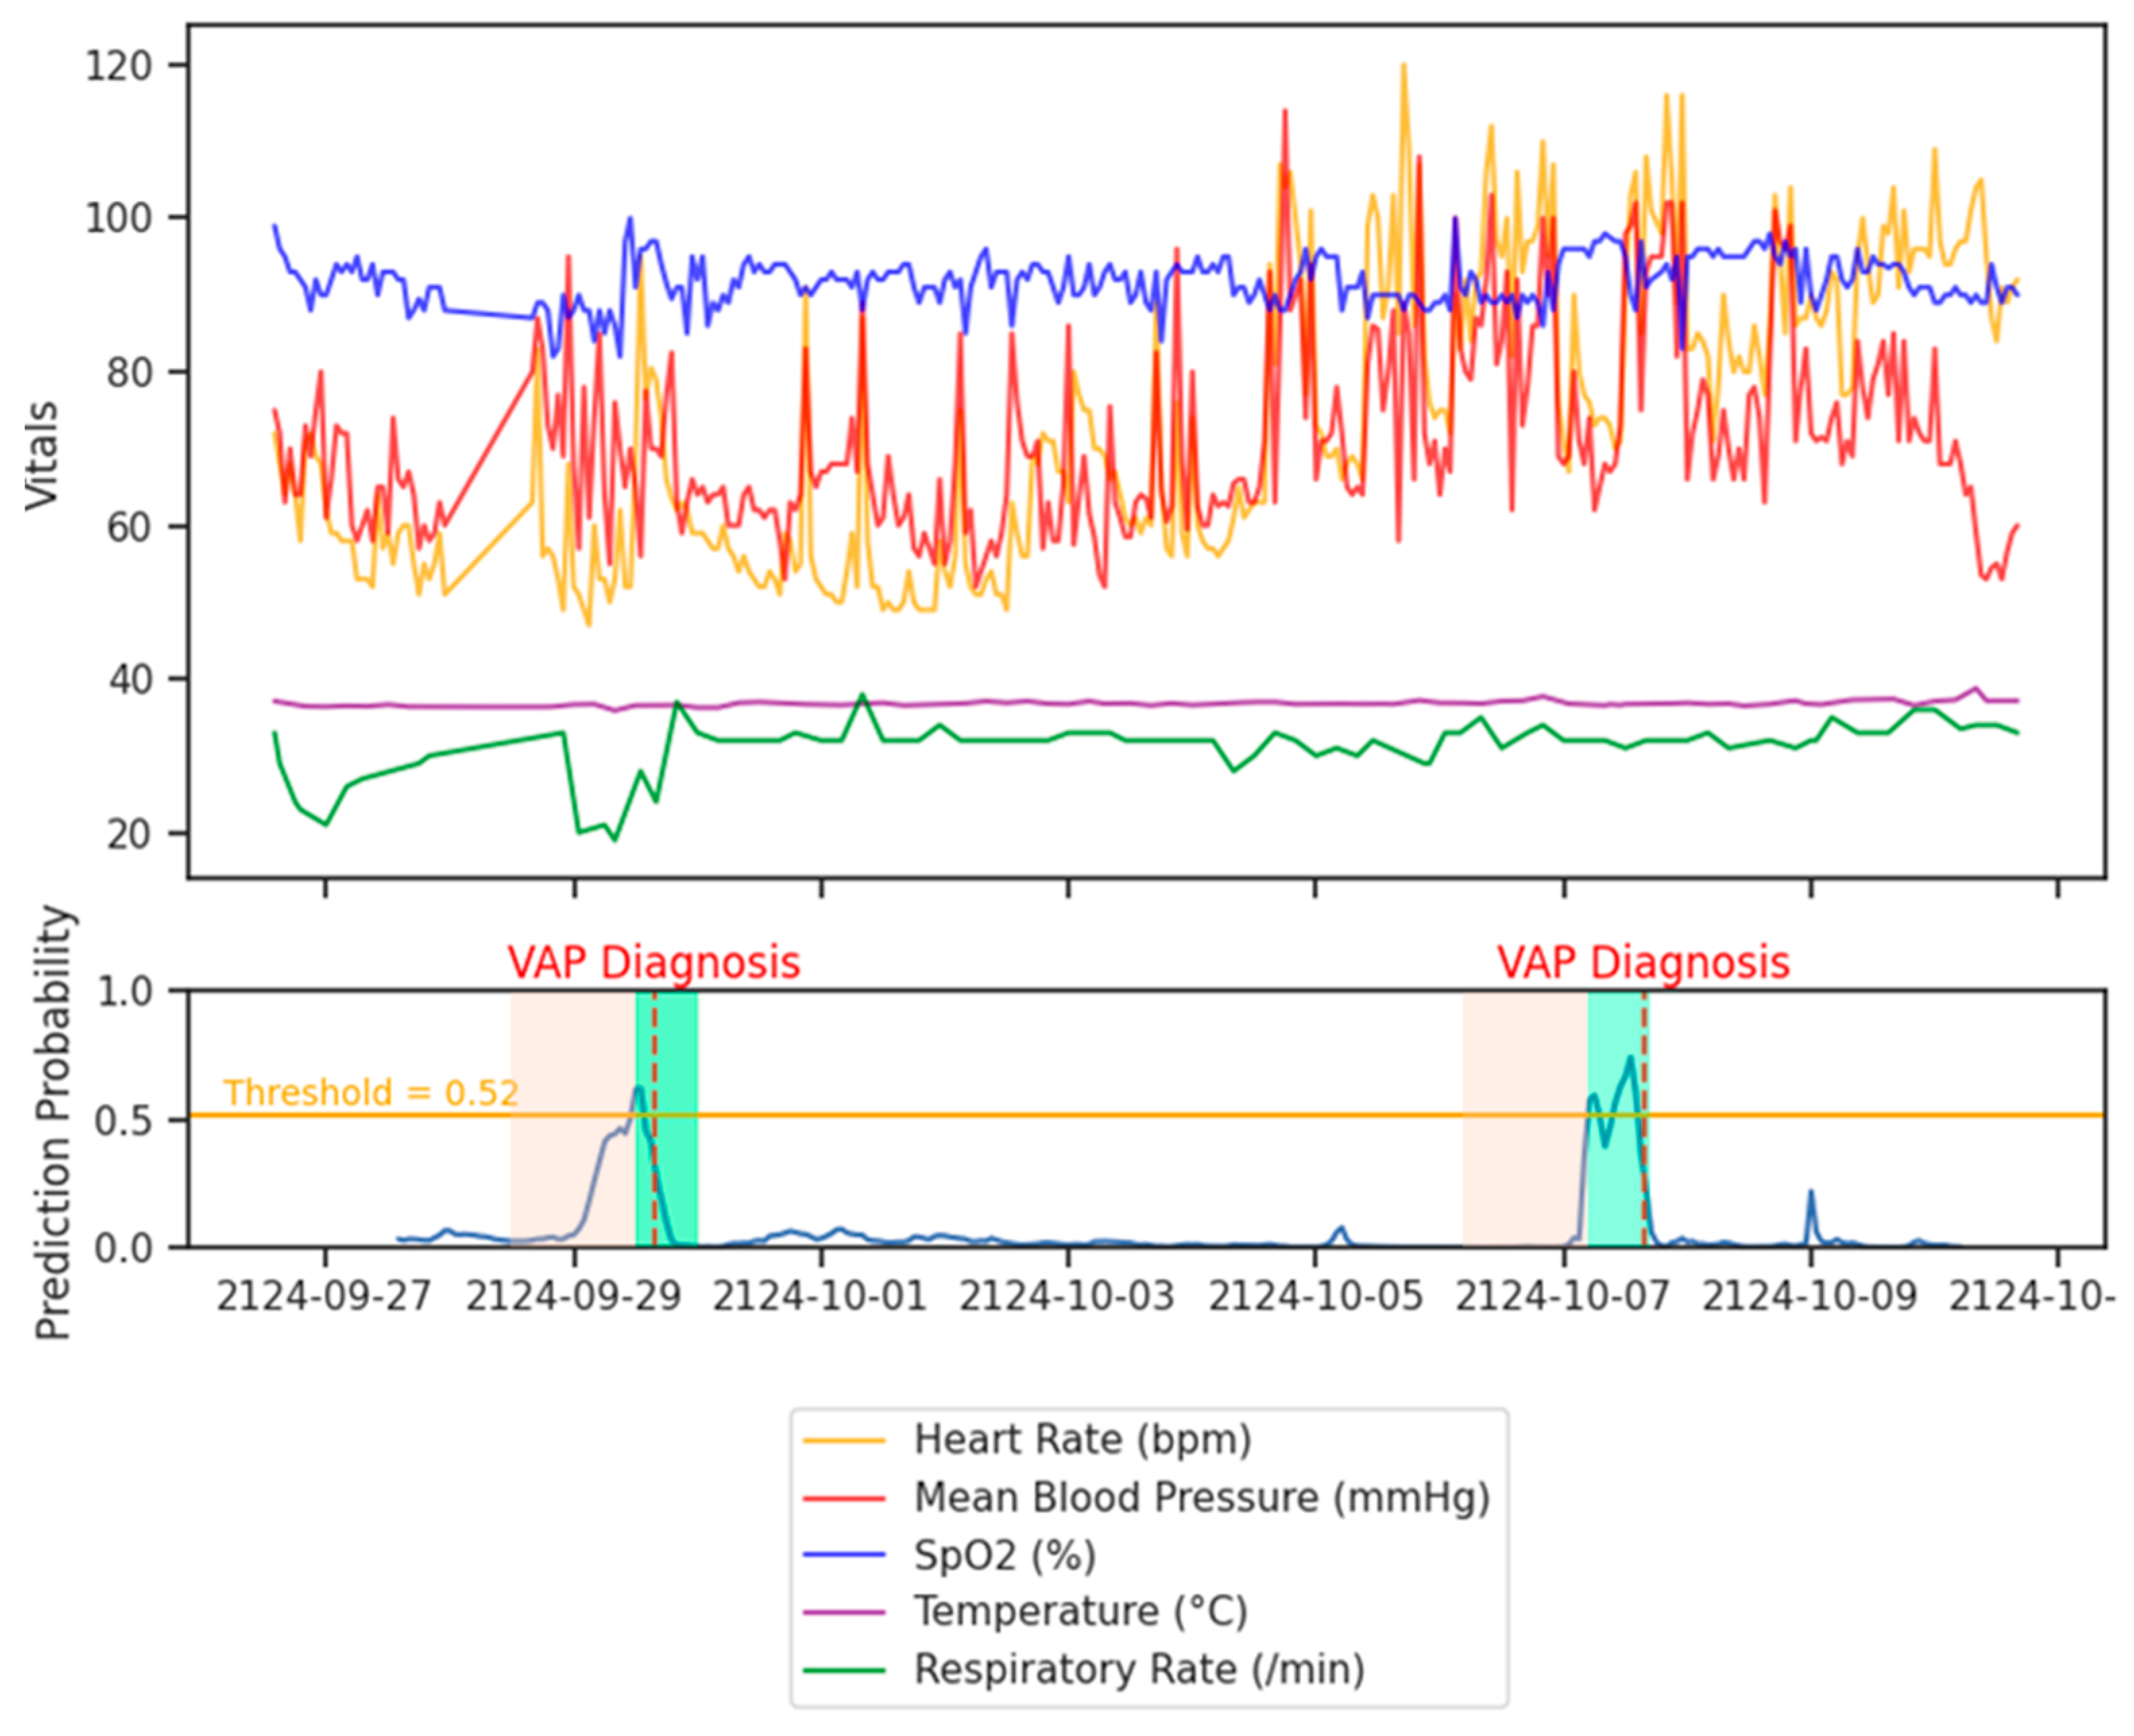Image resolution: width=2134 pixels, height=1736 pixels.
Task: Click the first dashed red VAP diagnosis line
Action: pos(655,1119)
